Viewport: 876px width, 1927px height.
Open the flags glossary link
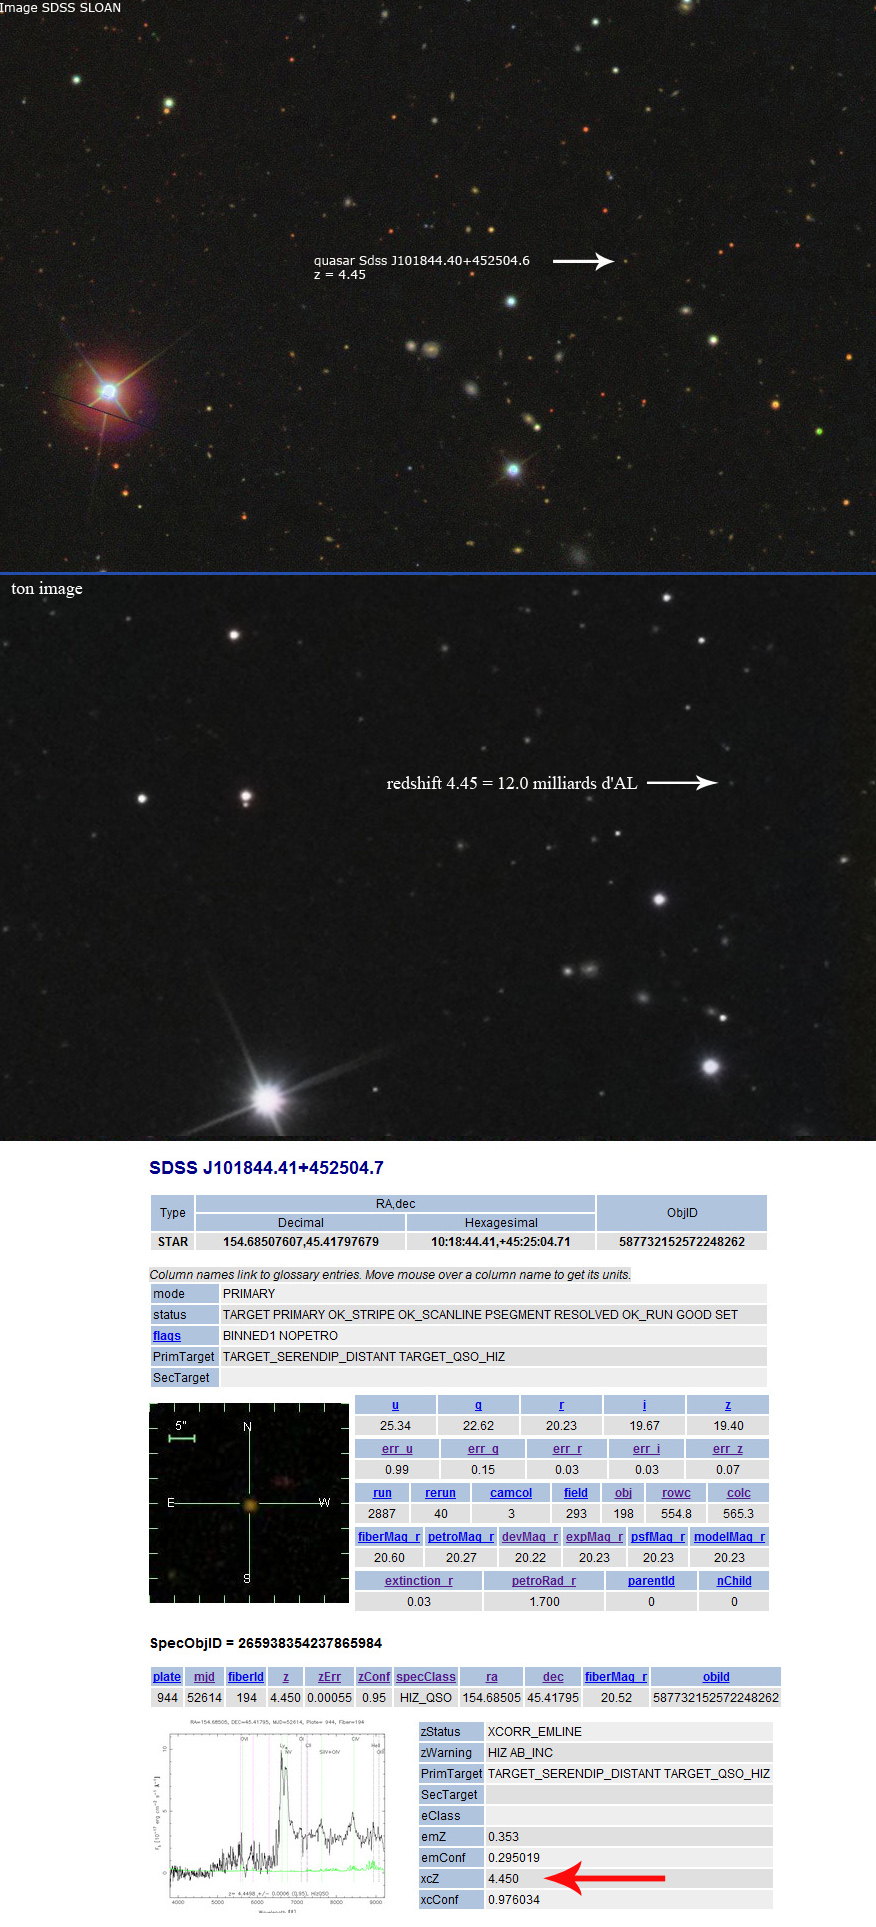[167, 1336]
